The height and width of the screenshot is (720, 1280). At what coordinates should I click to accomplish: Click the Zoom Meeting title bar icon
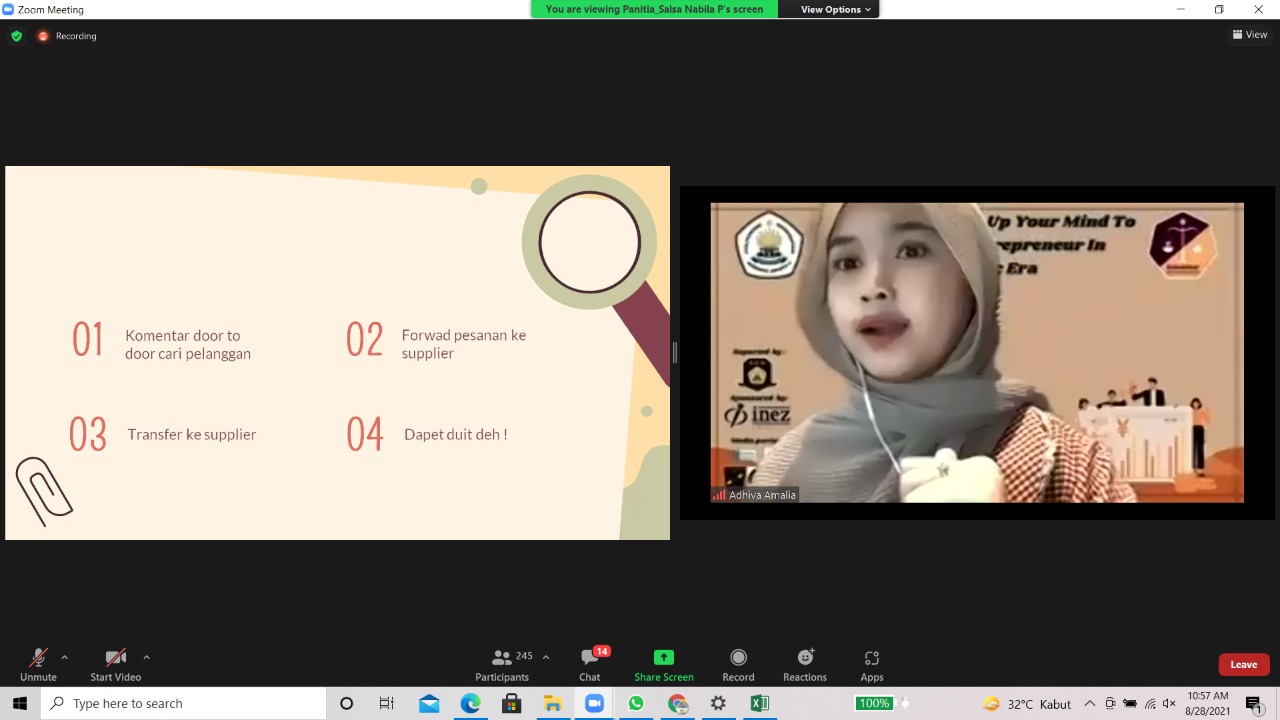(8, 9)
